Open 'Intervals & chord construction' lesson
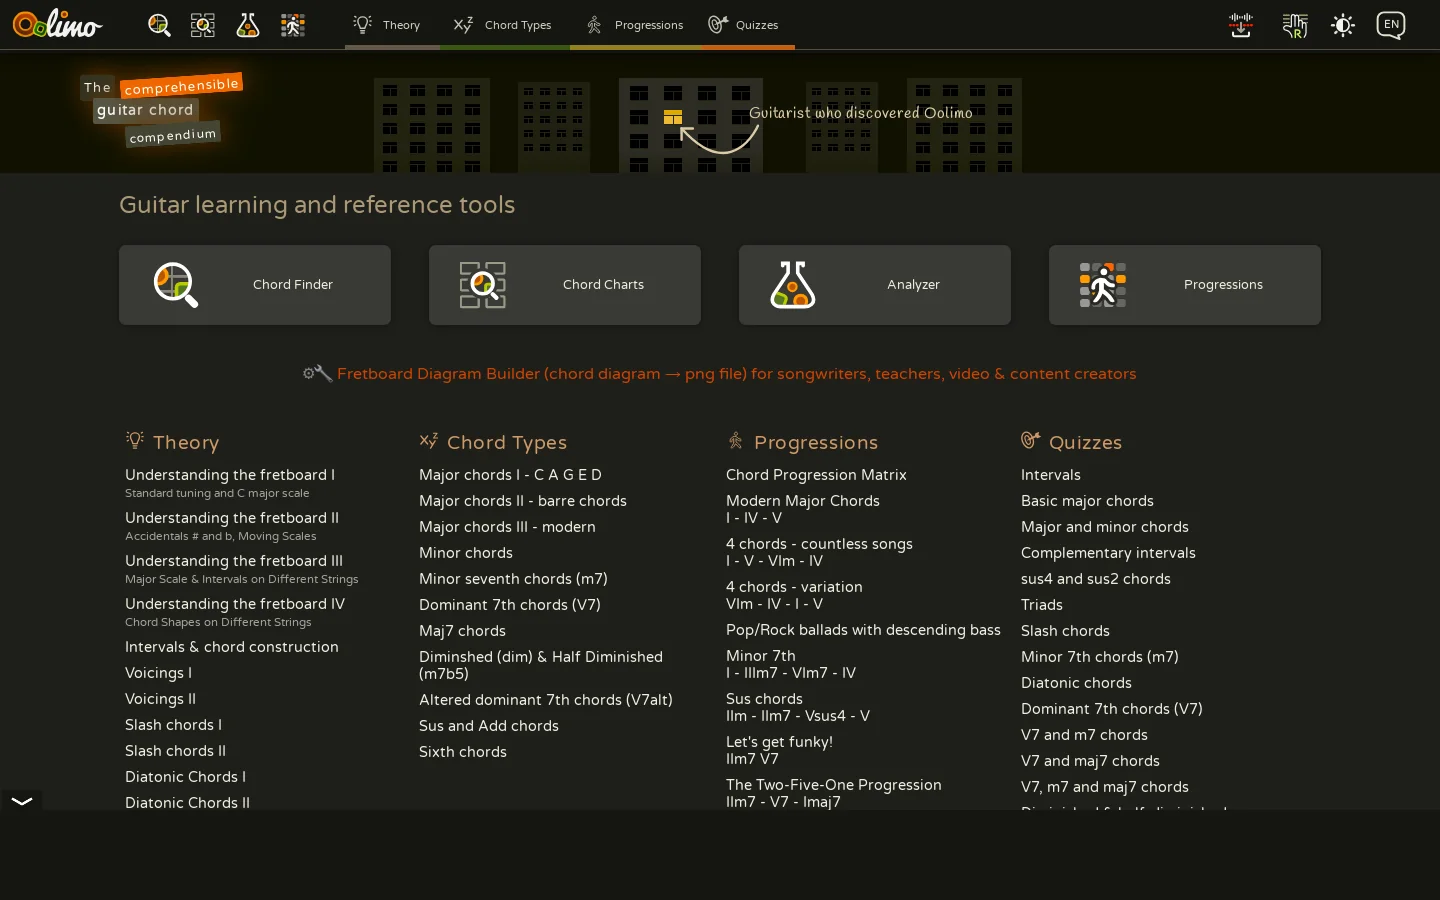The image size is (1440, 900). click(x=232, y=647)
